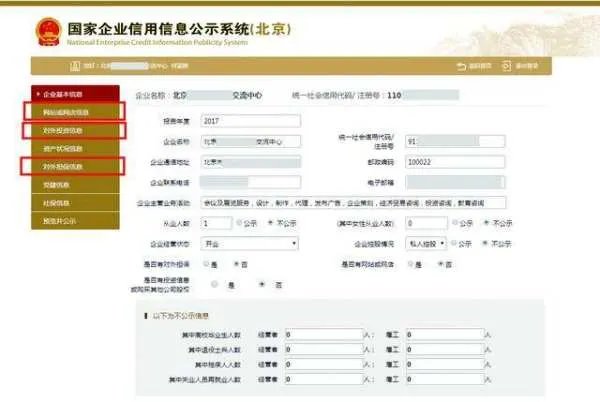The width and height of the screenshot is (600, 402).
Task: Click 经营者 field for 退役士兵人数
Action: click(x=324, y=349)
